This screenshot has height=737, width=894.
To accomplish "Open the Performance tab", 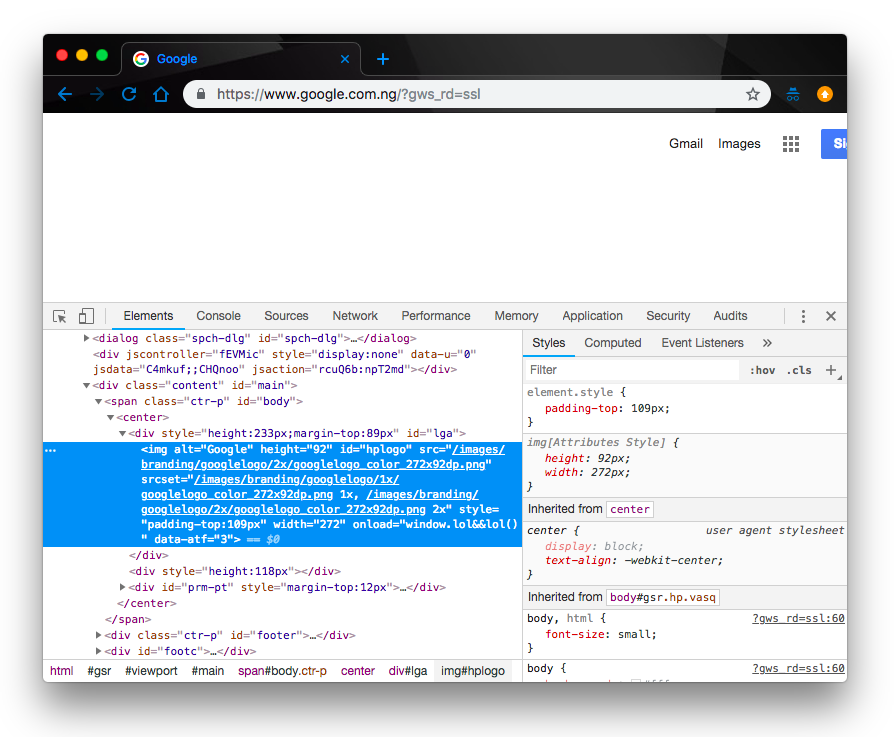I will tap(436, 316).
